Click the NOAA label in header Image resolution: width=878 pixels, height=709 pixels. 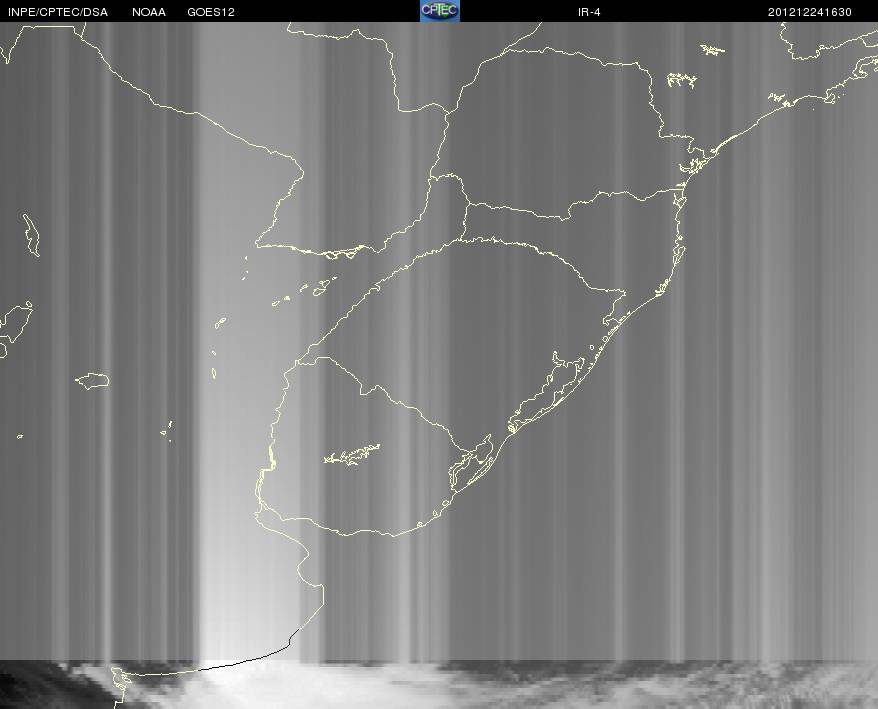coord(149,12)
